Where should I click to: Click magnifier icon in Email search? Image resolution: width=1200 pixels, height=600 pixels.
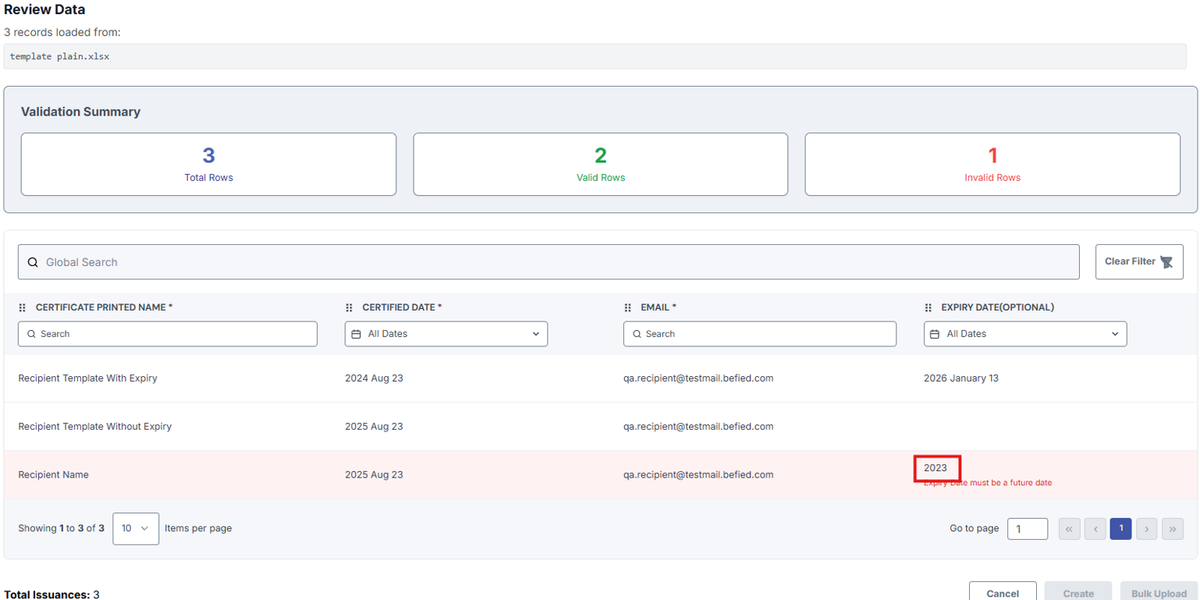point(637,334)
